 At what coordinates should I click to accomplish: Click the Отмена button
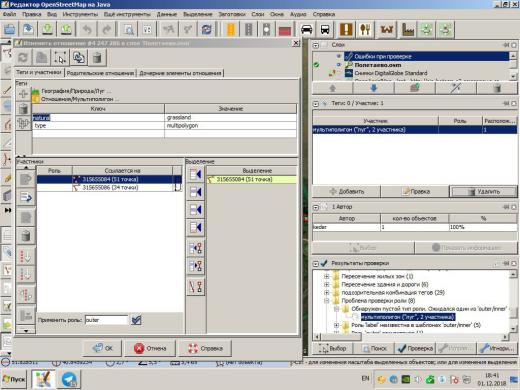(x=150, y=348)
